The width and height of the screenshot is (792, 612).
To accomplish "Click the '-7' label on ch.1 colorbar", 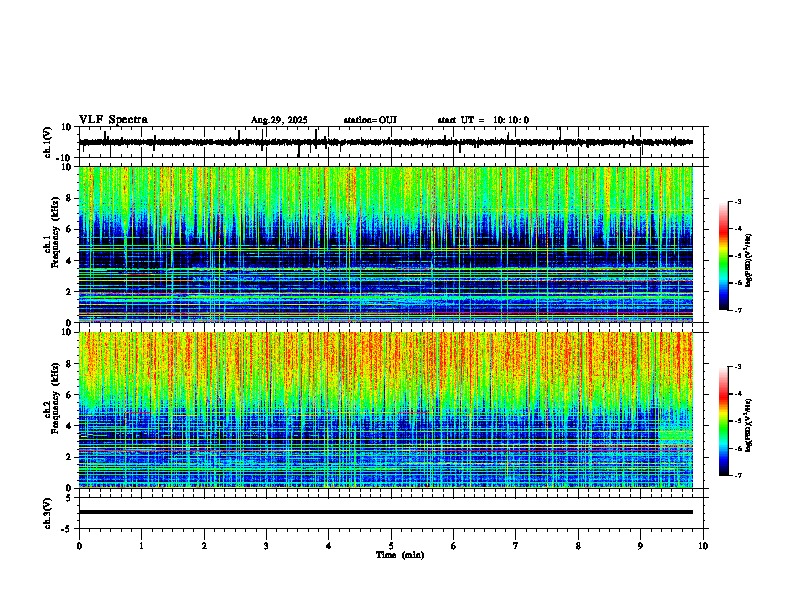I will 738,310.
